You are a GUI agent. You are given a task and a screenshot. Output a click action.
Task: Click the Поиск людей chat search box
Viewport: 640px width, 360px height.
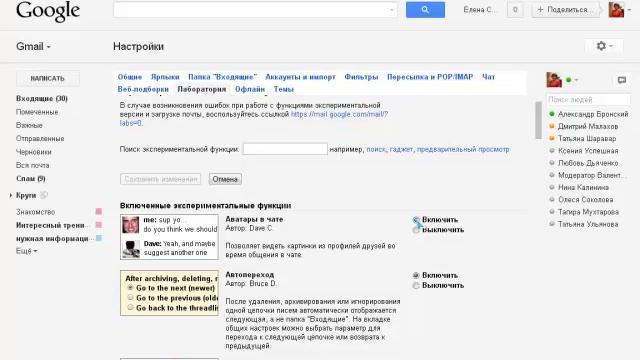pos(588,100)
